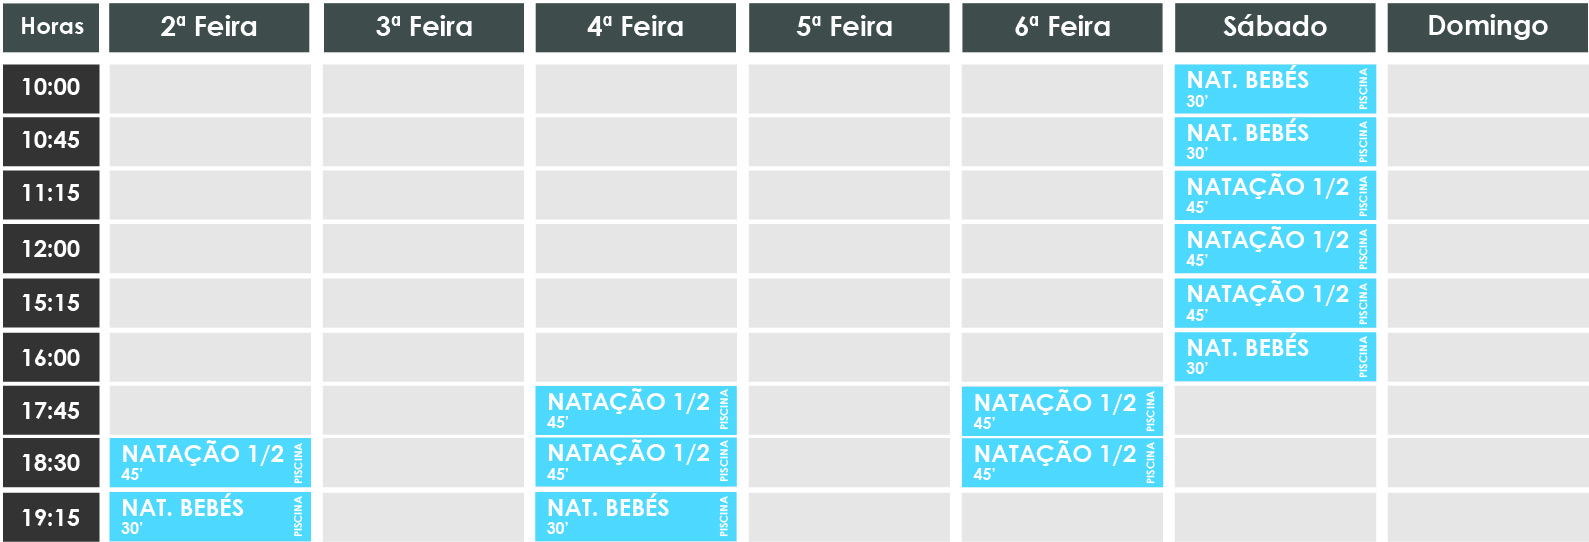
Task: Open Monday 19:15 Nat. Bebés class
Action: pos(210,516)
